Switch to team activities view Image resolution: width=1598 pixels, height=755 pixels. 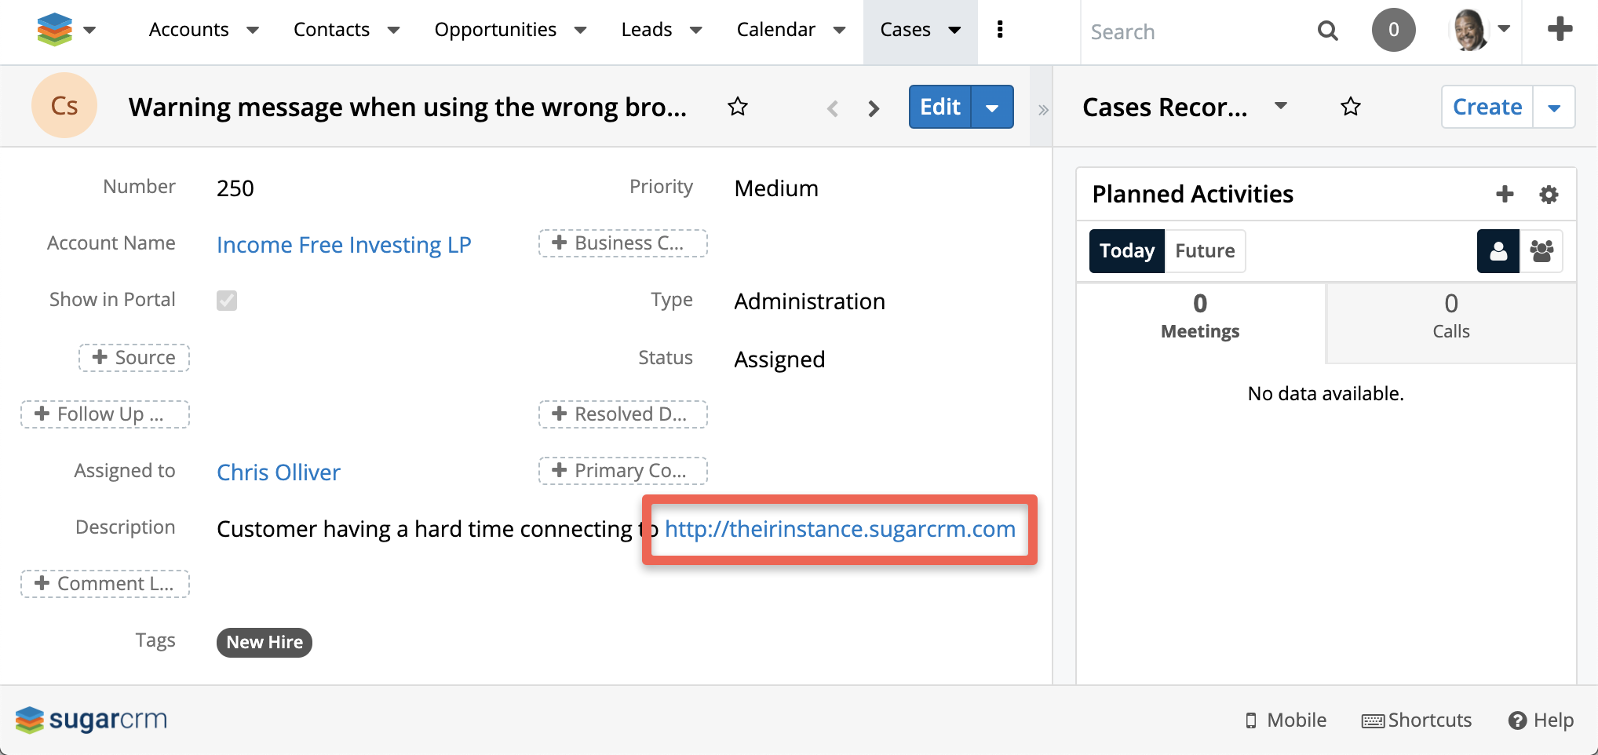(x=1541, y=251)
